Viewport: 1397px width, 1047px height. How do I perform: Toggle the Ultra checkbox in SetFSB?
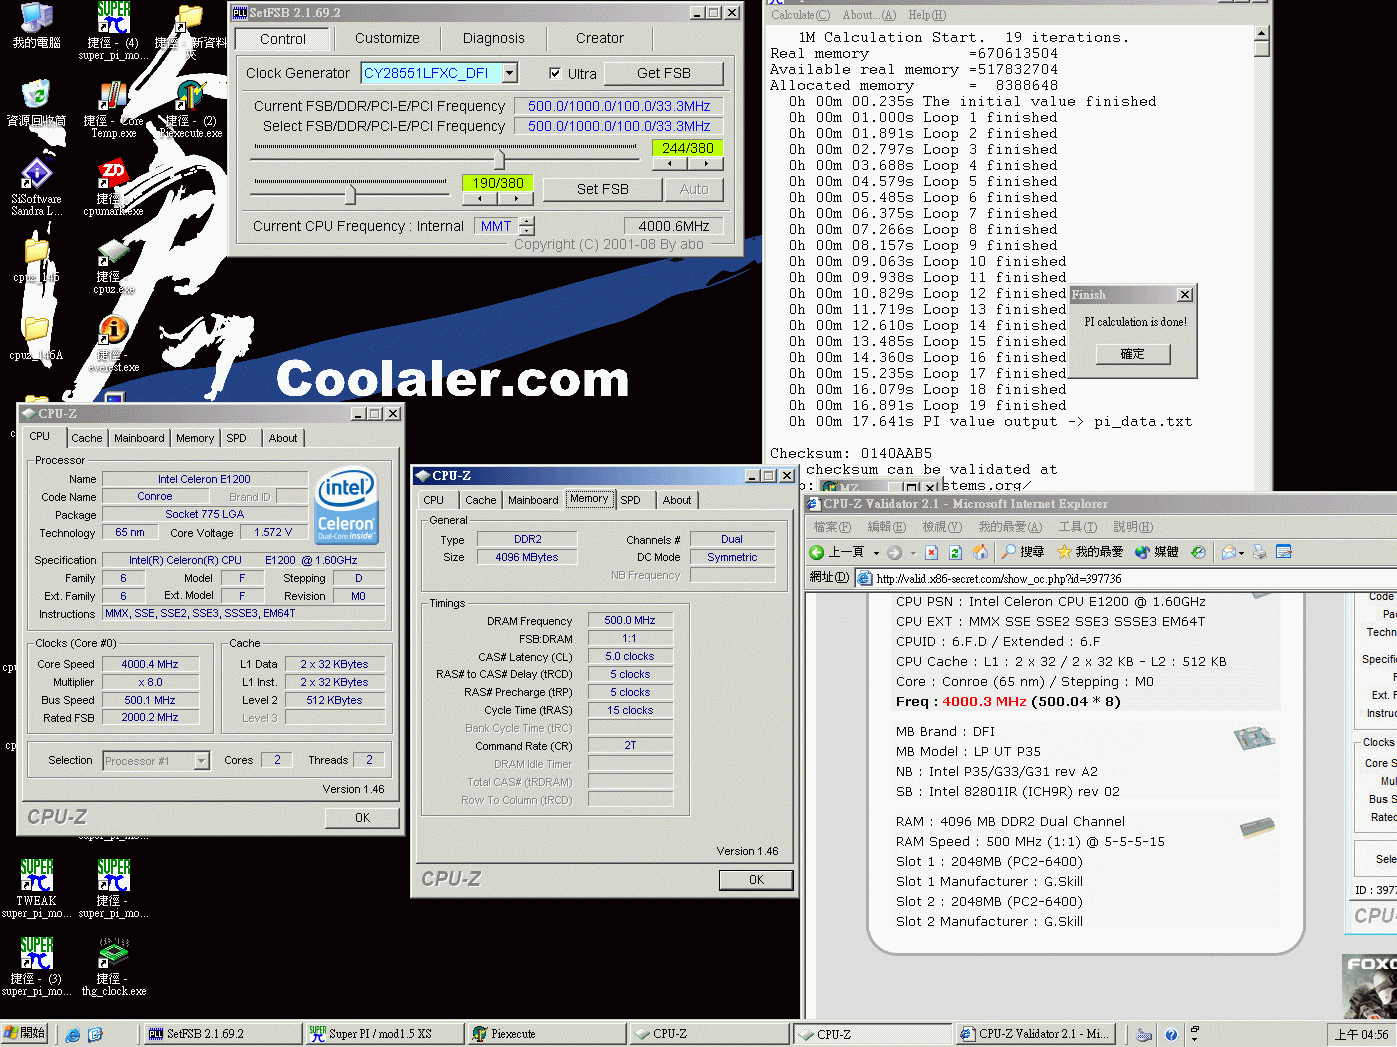tap(555, 73)
